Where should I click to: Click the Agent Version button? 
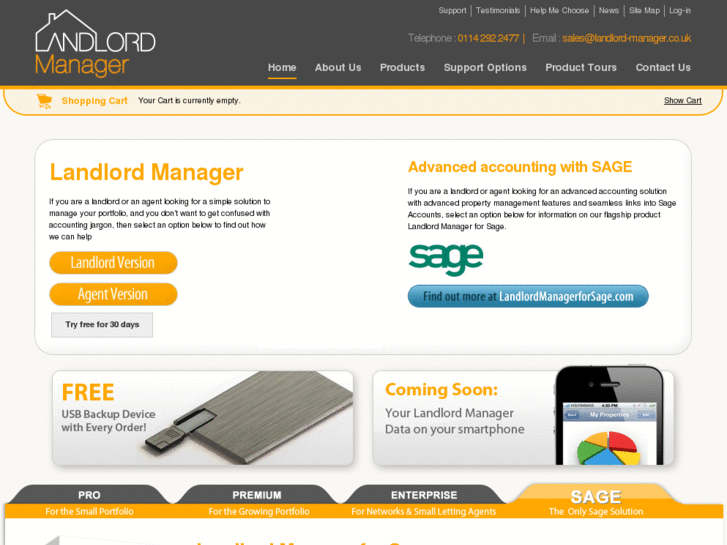pyautogui.click(x=113, y=295)
